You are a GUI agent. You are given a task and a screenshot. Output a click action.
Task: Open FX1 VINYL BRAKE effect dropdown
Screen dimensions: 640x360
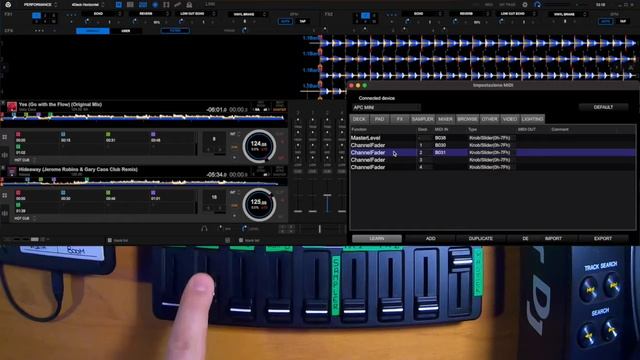[248, 14]
